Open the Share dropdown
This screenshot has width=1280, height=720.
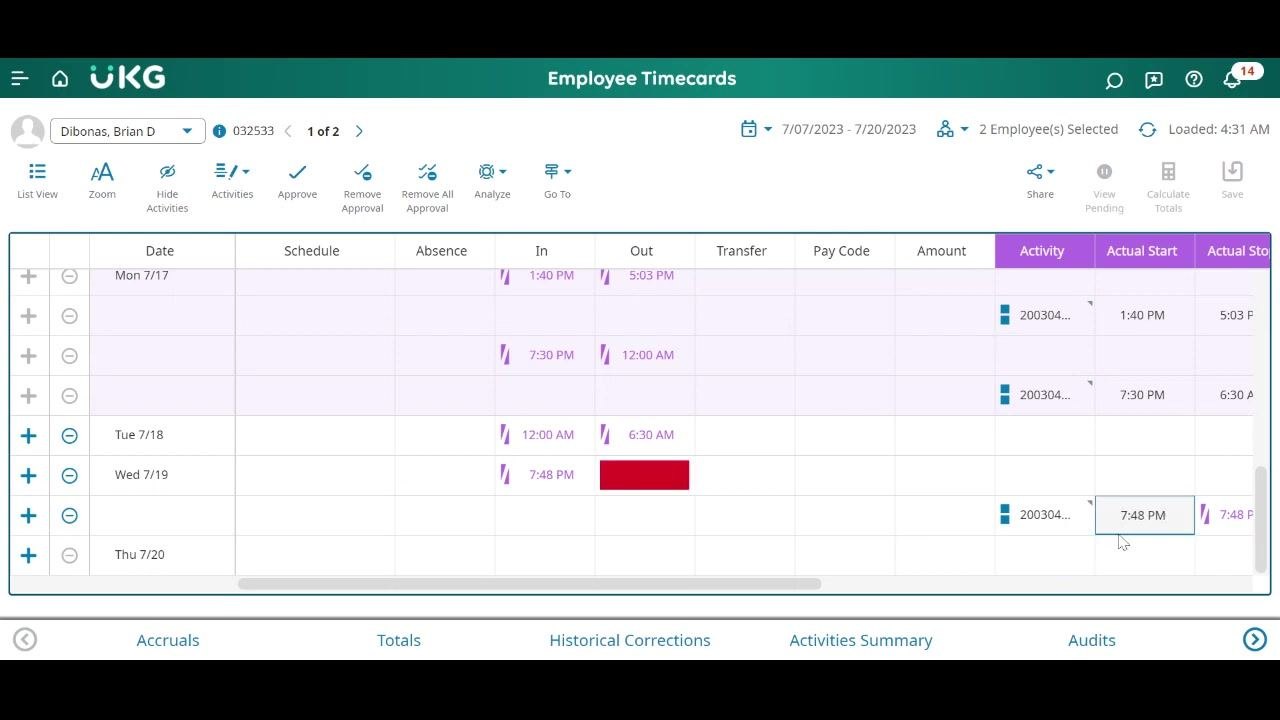1040,181
